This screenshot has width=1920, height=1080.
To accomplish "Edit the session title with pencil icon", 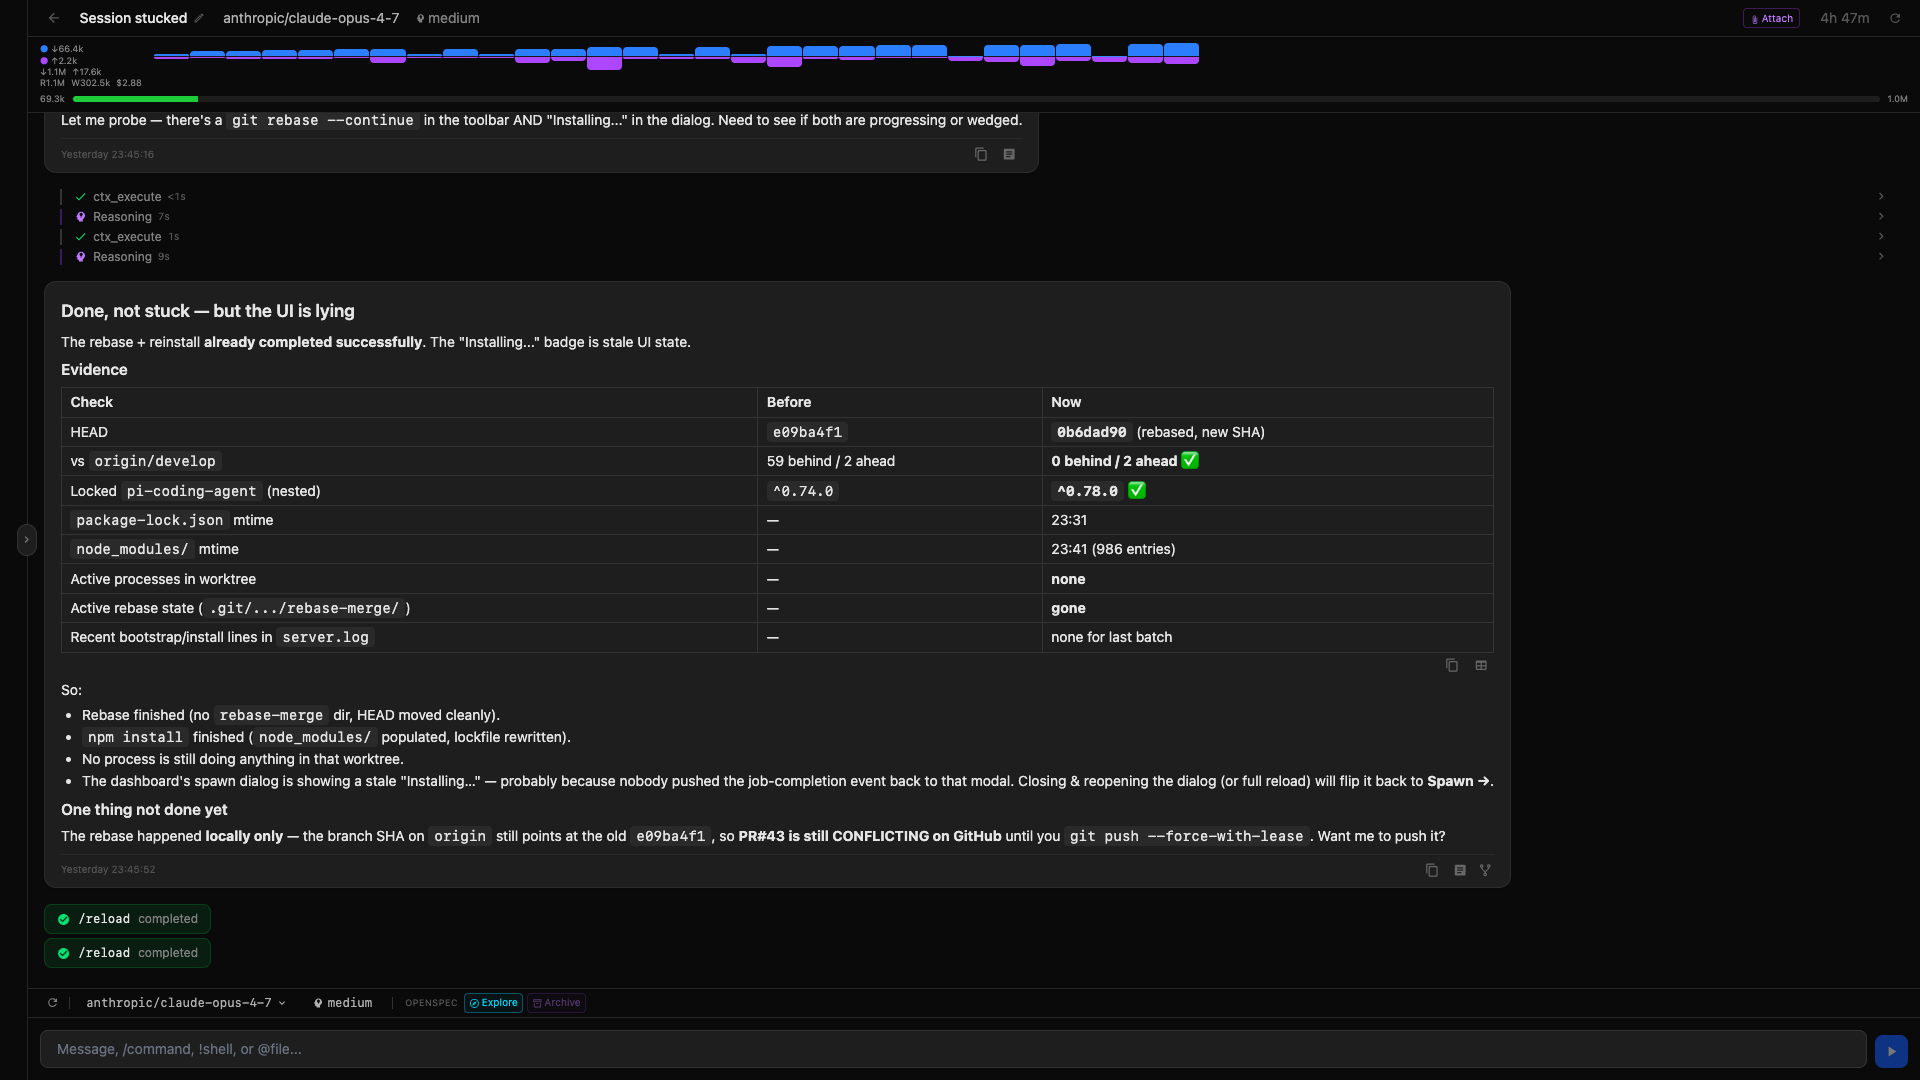I will coord(199,18).
